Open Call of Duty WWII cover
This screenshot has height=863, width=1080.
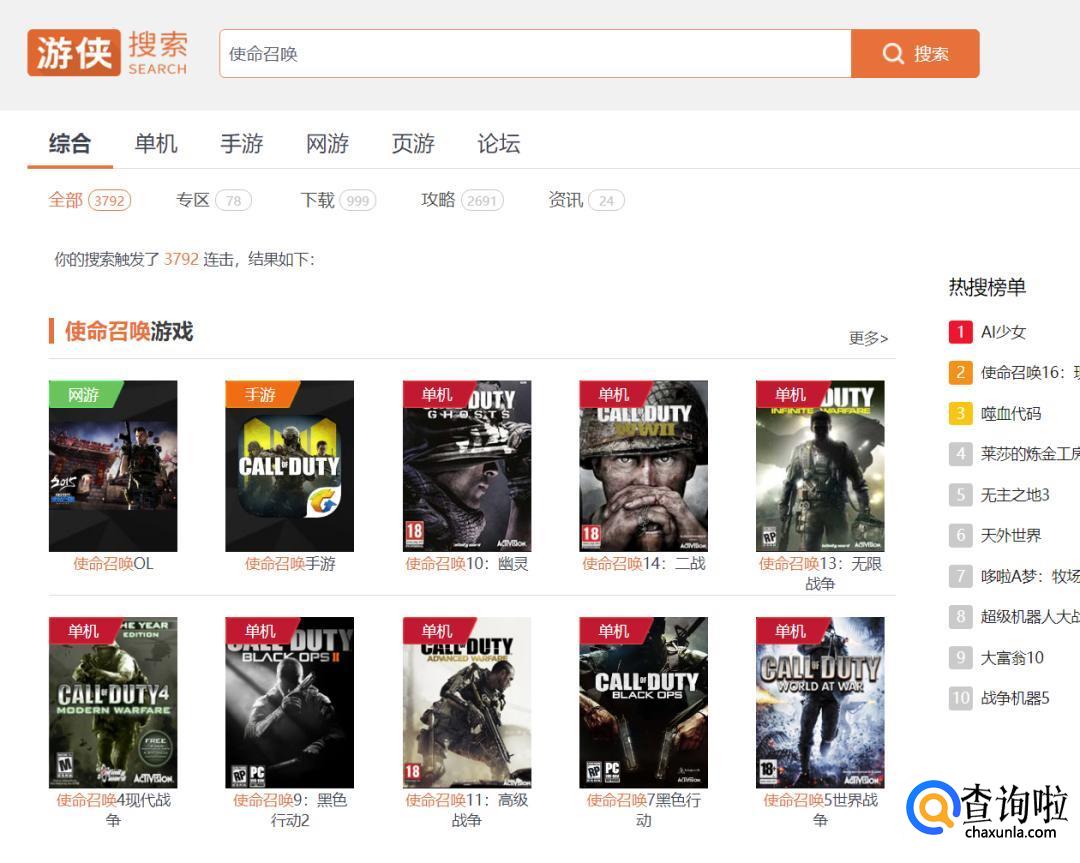(643, 466)
